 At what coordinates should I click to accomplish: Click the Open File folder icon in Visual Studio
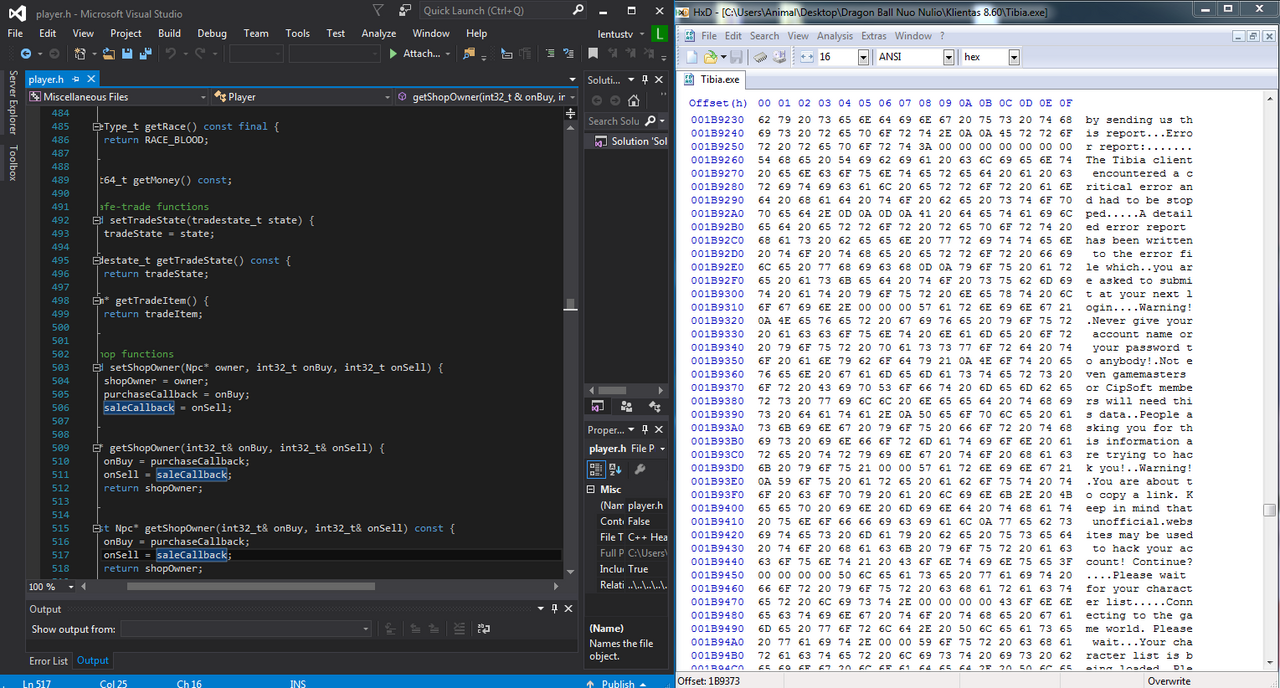pos(111,54)
